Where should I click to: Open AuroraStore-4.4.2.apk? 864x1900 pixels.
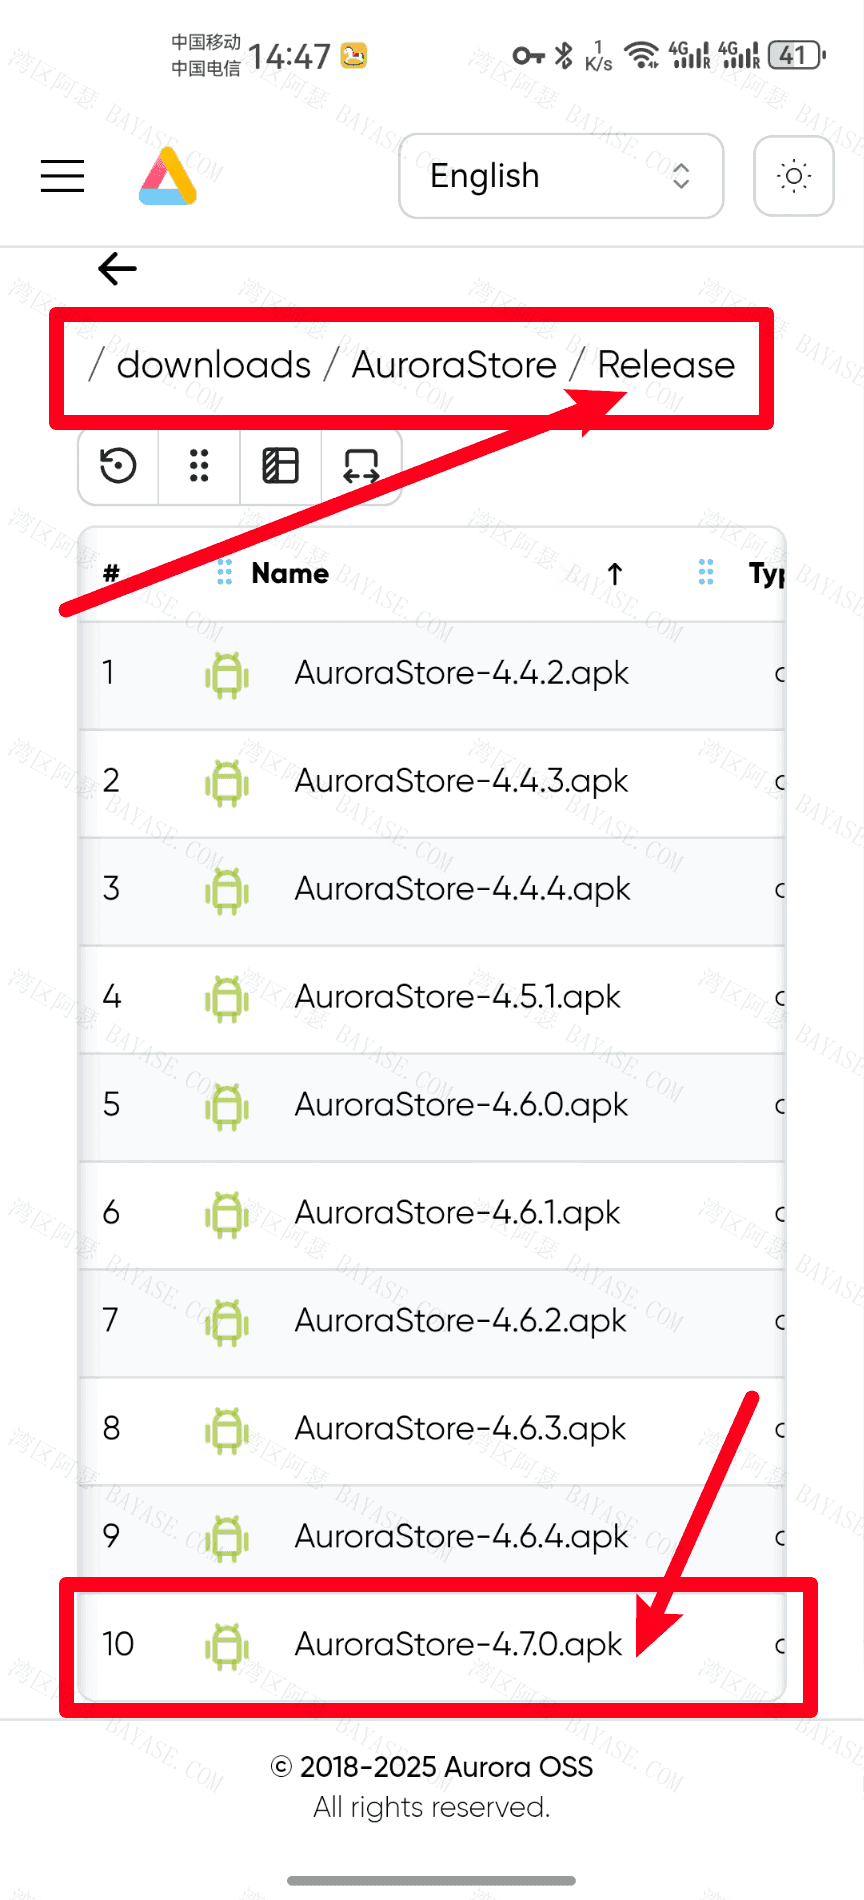coord(462,673)
